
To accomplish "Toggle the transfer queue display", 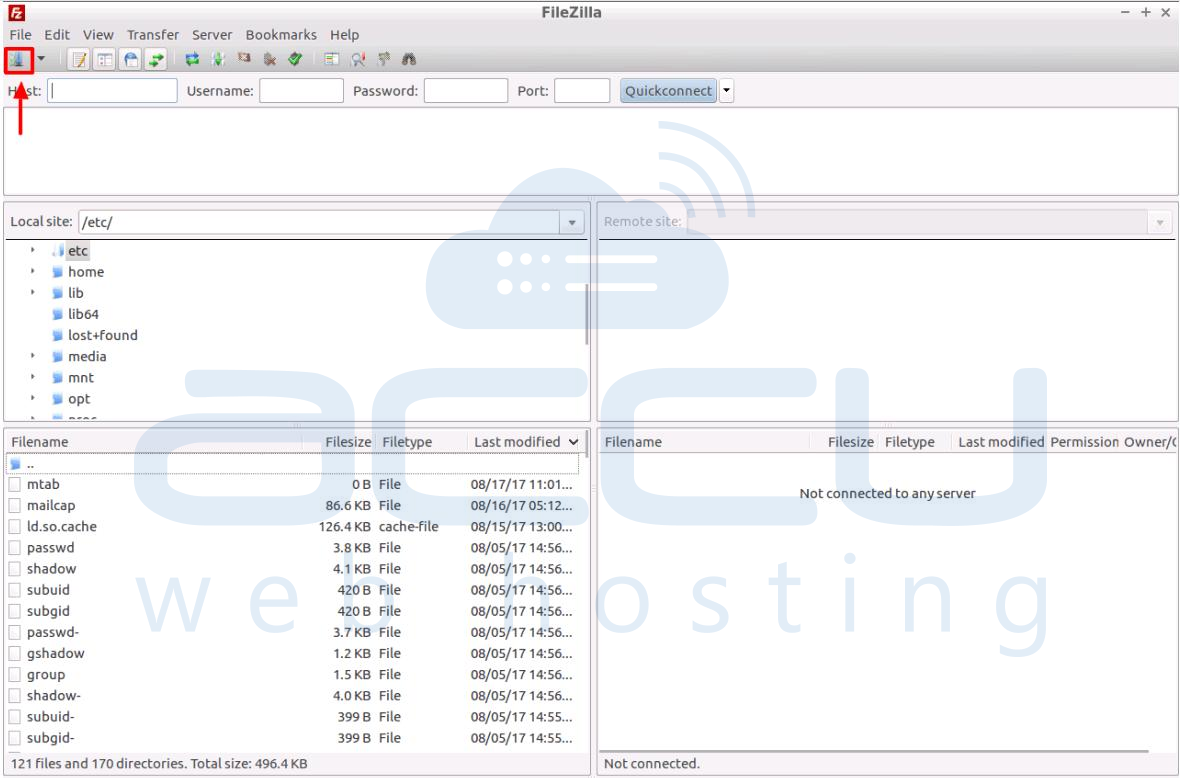I will pyautogui.click(x=156, y=59).
